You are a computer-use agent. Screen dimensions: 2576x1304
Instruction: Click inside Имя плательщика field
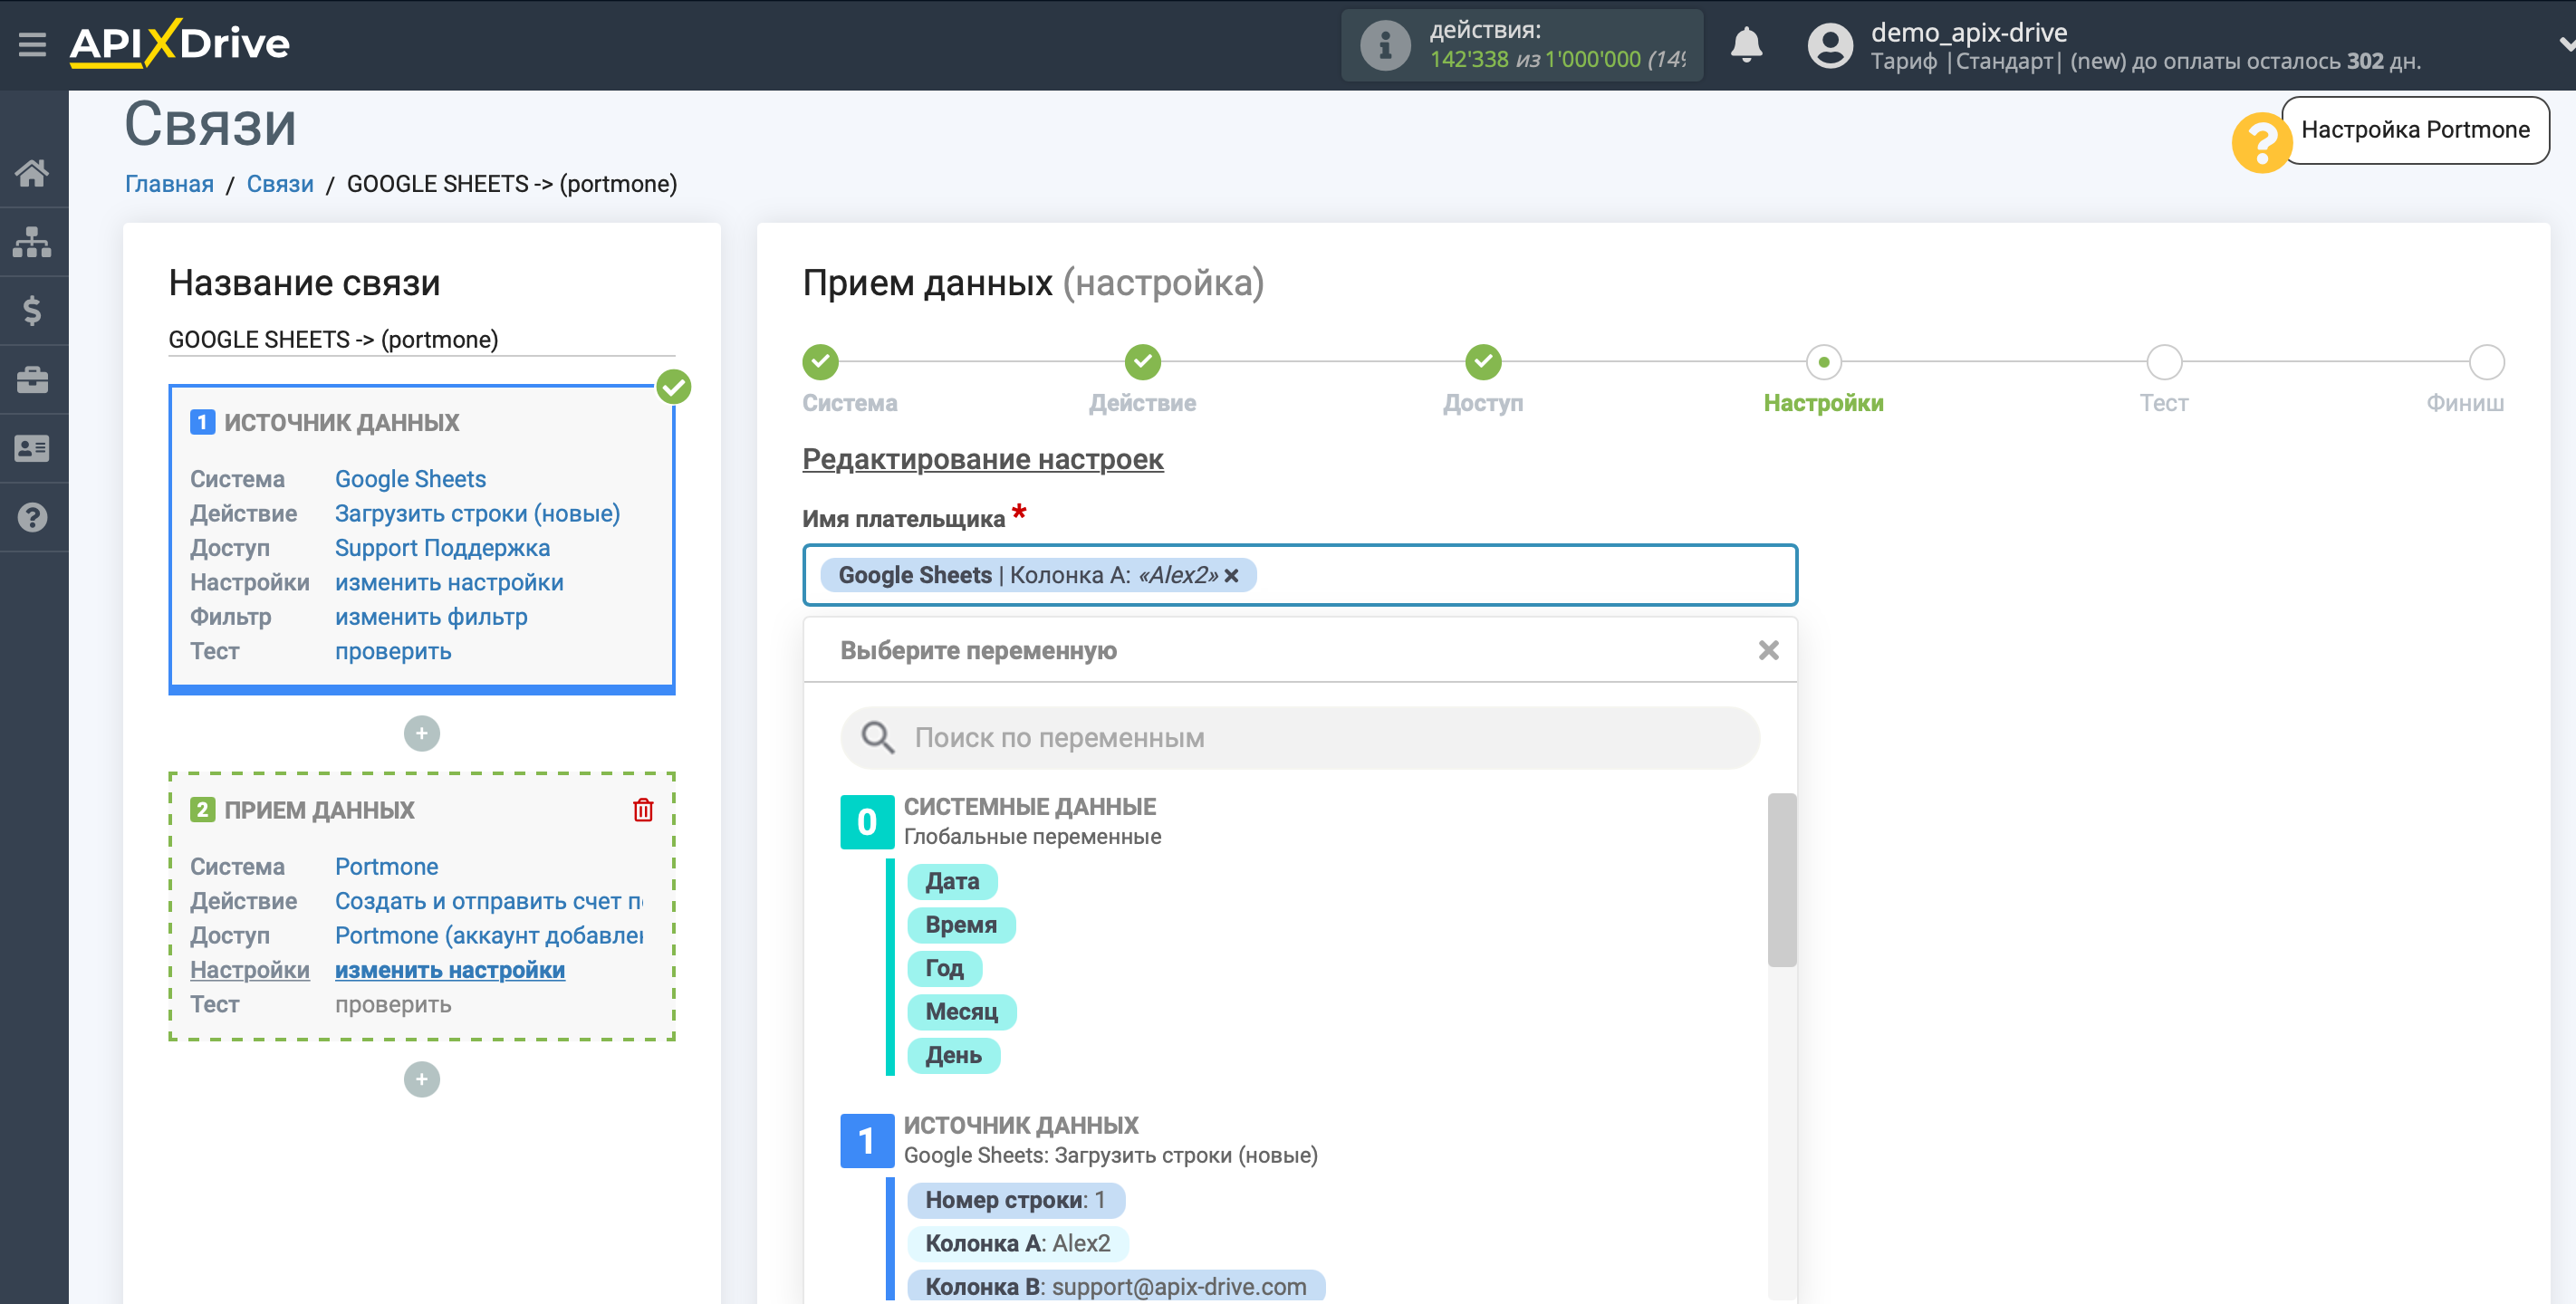[1300, 575]
